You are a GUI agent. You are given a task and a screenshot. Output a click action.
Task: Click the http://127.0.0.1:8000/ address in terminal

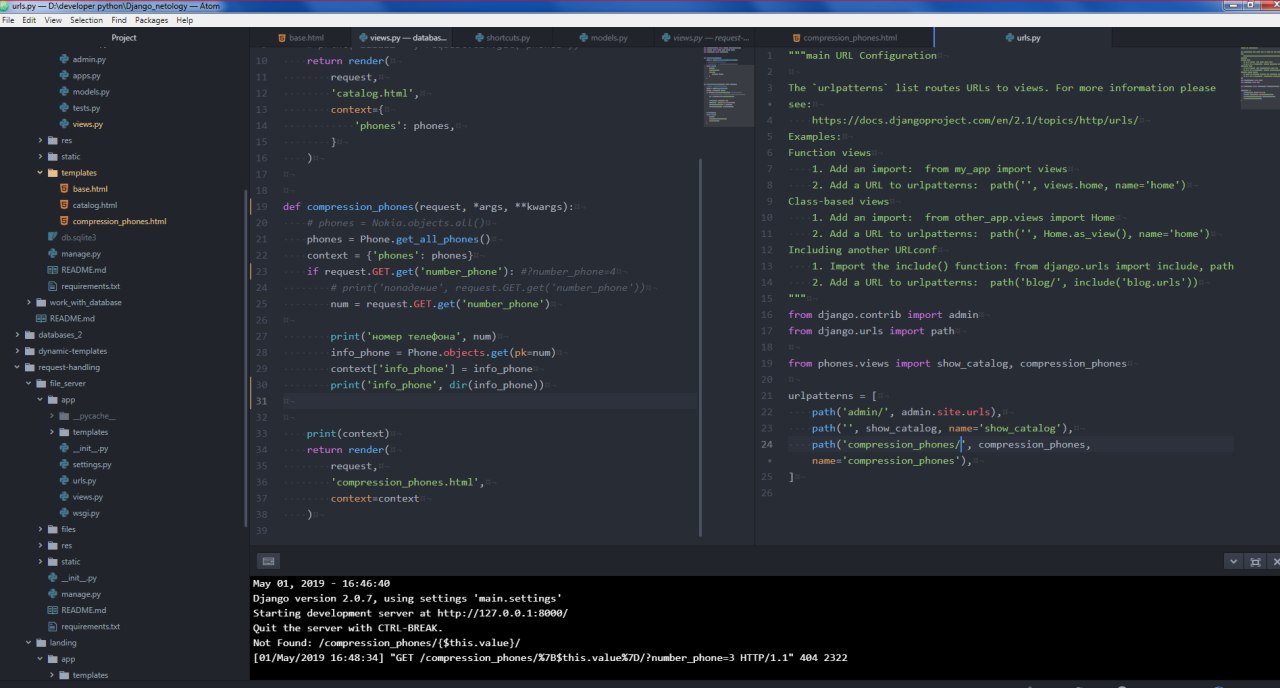(502, 612)
